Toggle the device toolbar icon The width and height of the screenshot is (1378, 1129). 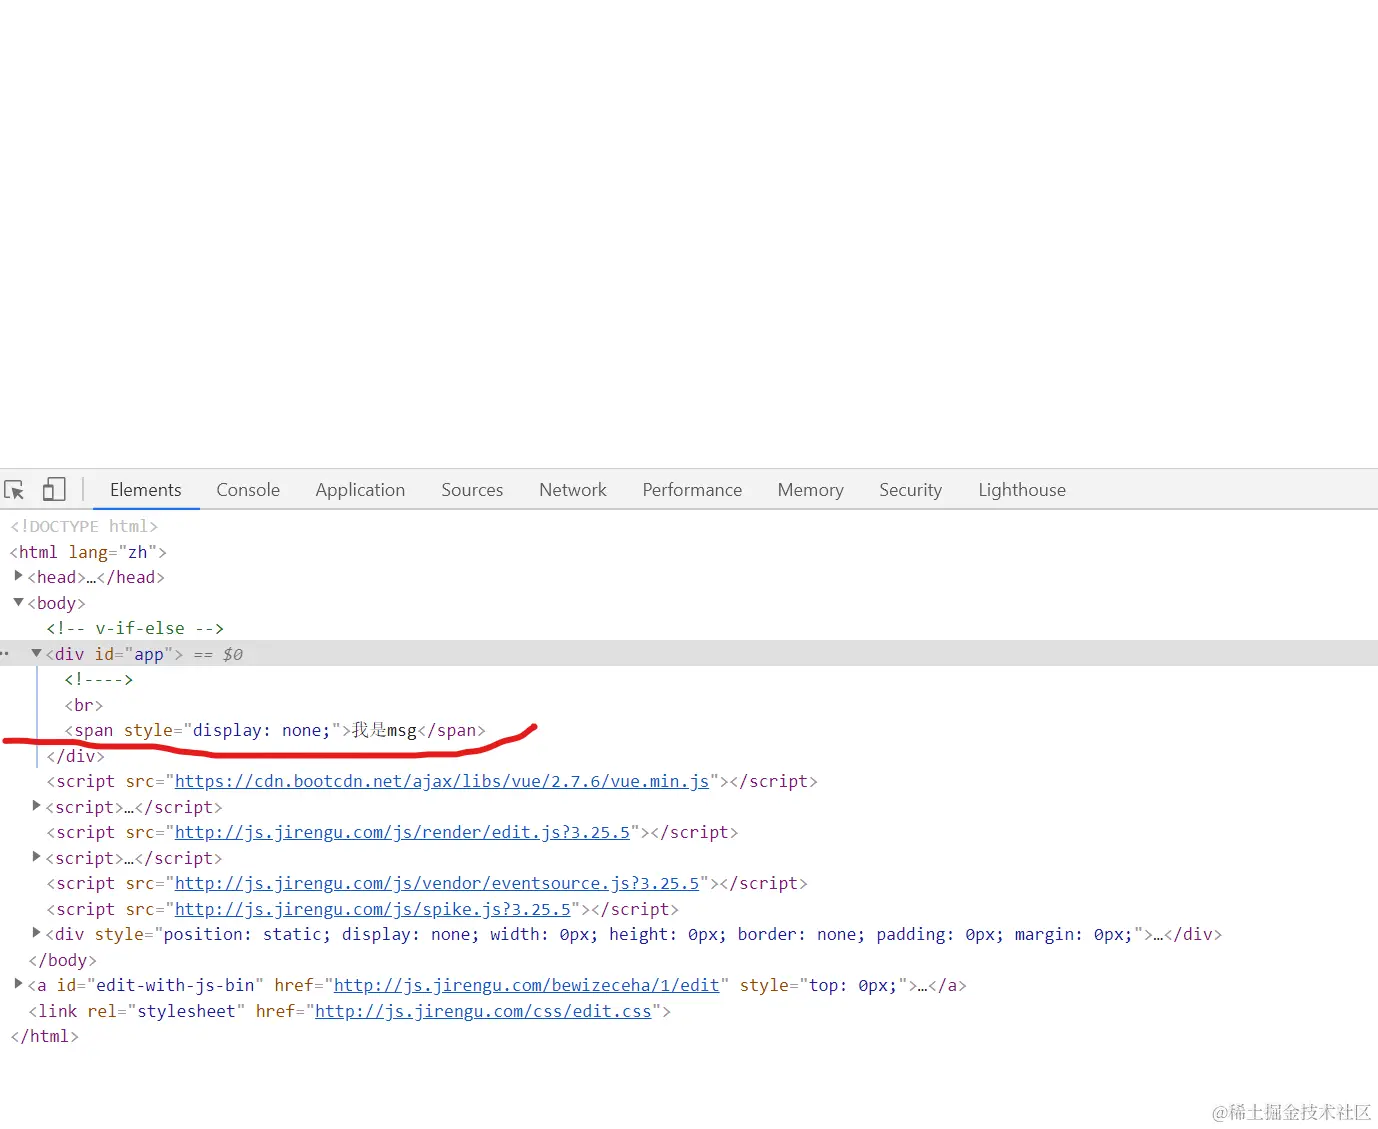(x=54, y=489)
